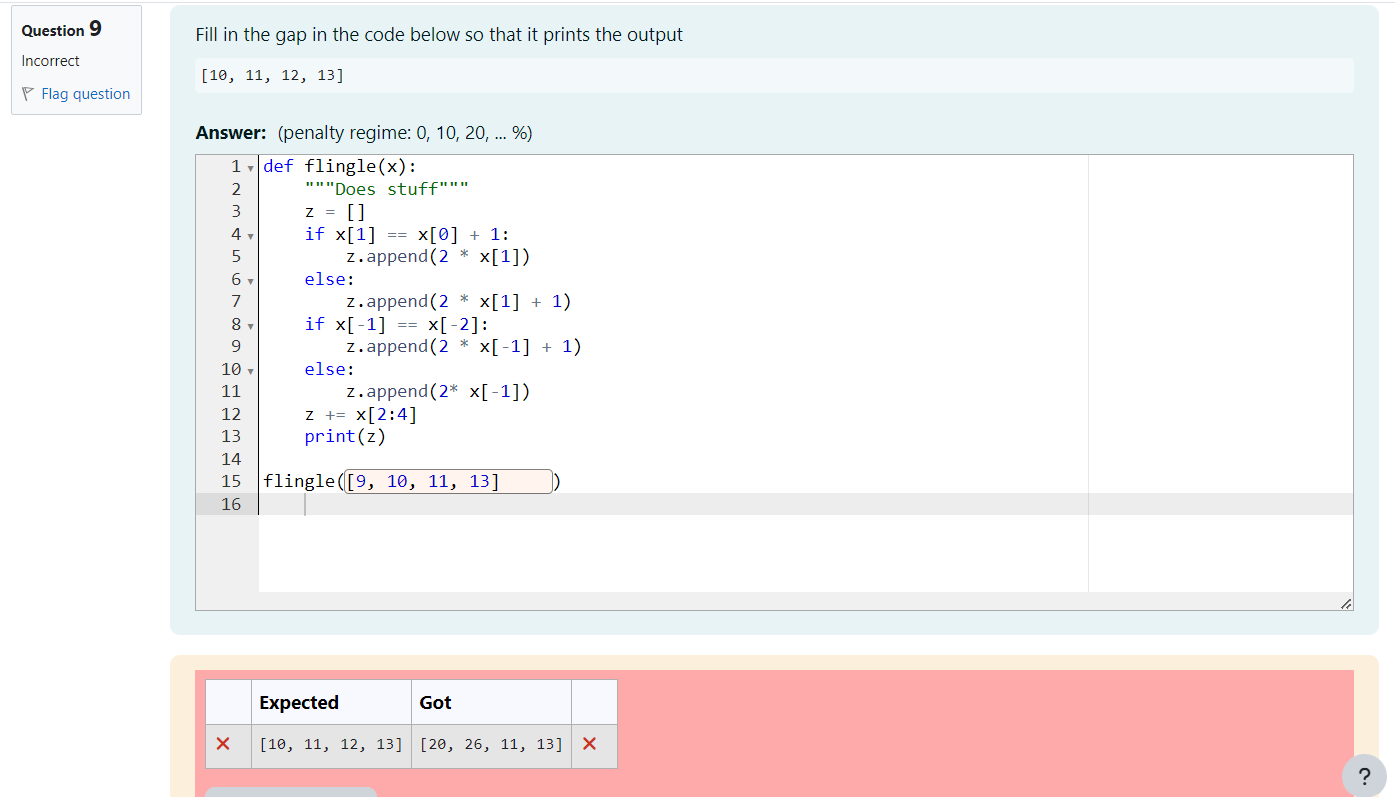Click the Got column header

pyautogui.click(x=435, y=702)
